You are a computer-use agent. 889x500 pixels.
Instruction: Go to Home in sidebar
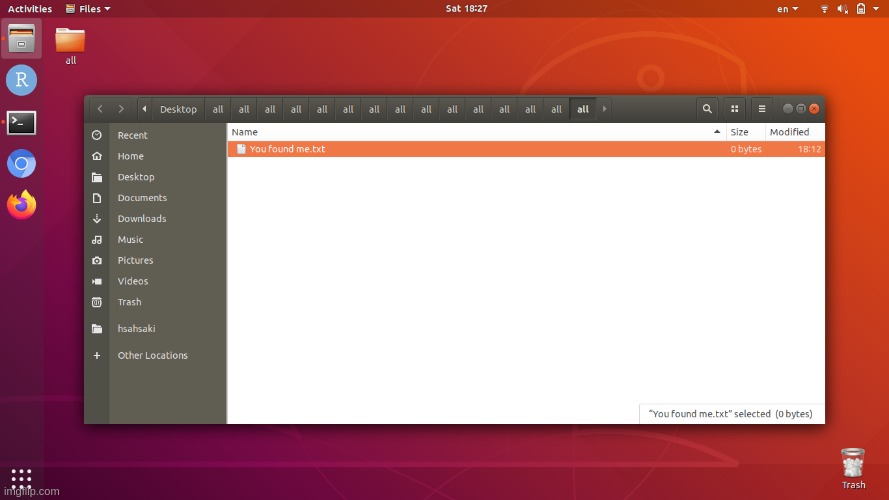coord(155,156)
